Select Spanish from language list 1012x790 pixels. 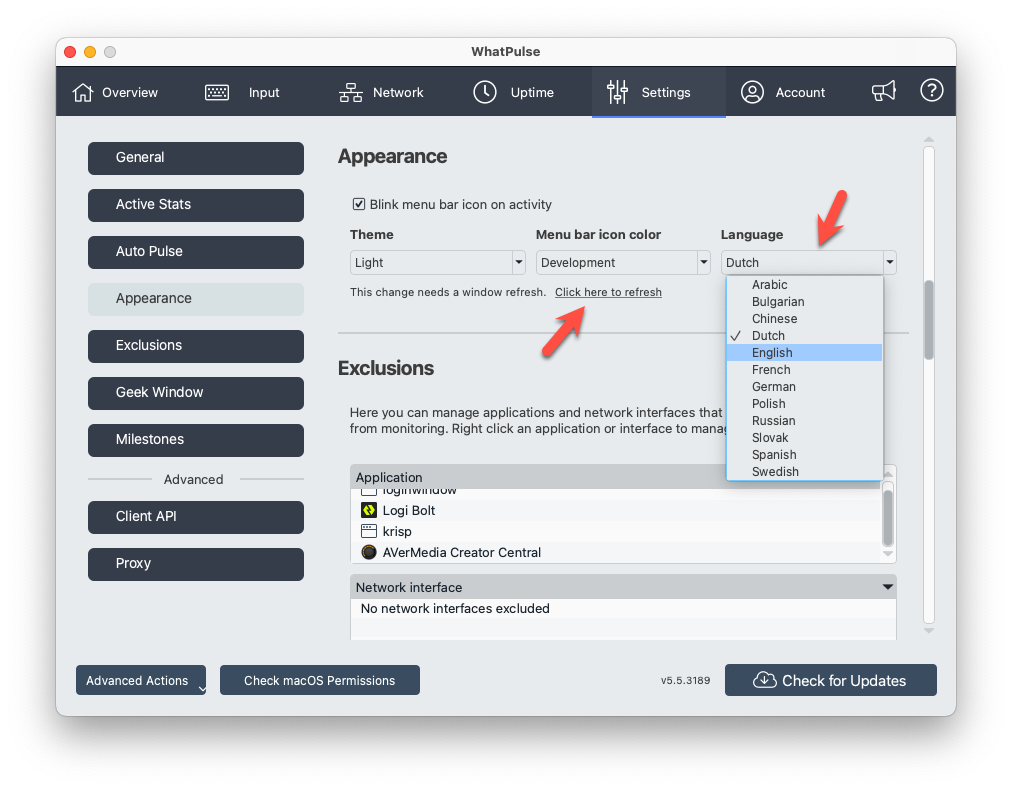(x=804, y=454)
